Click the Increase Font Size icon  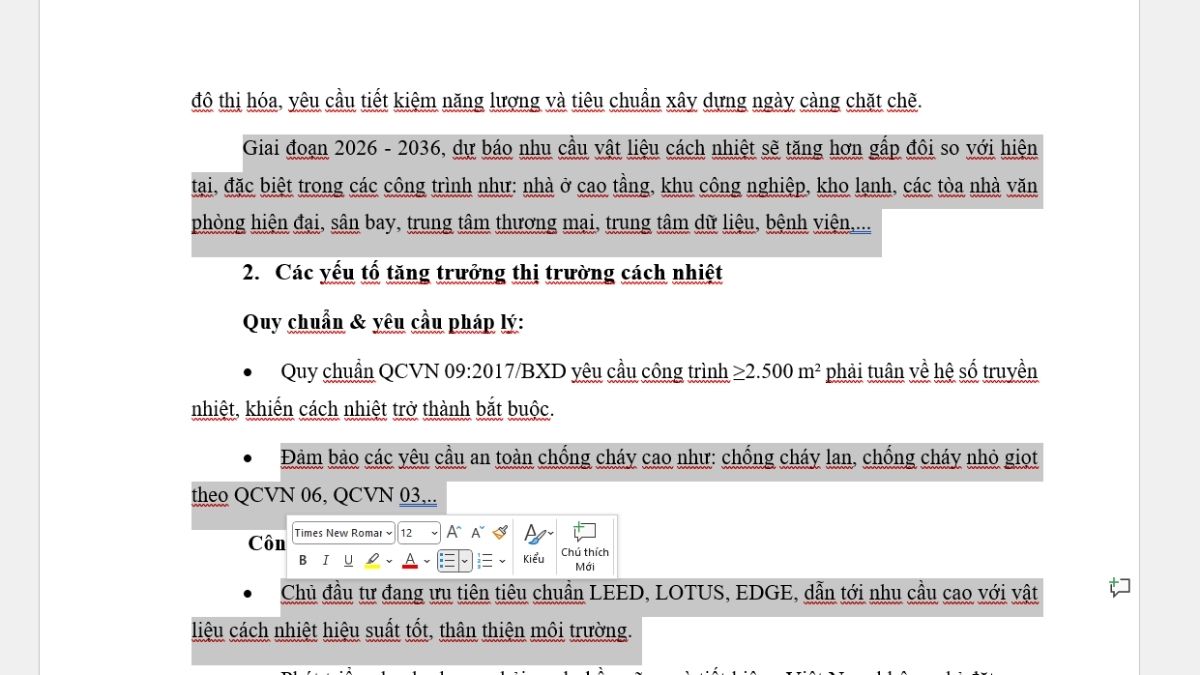pyautogui.click(x=454, y=532)
